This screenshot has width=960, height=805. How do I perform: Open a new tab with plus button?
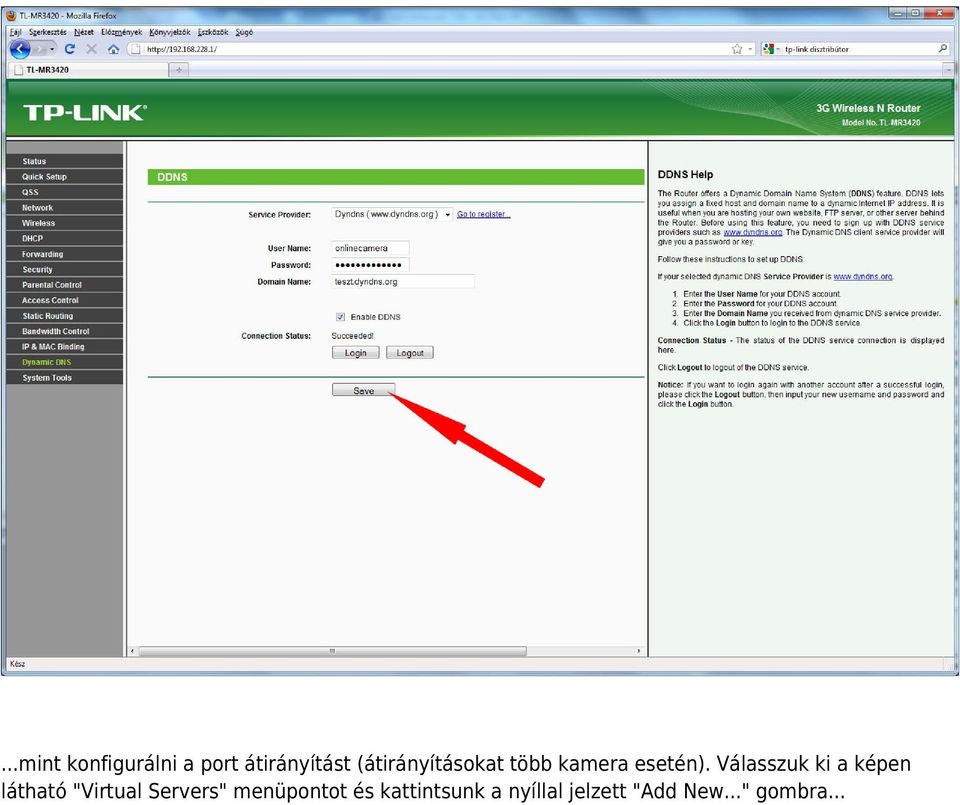coord(179,70)
